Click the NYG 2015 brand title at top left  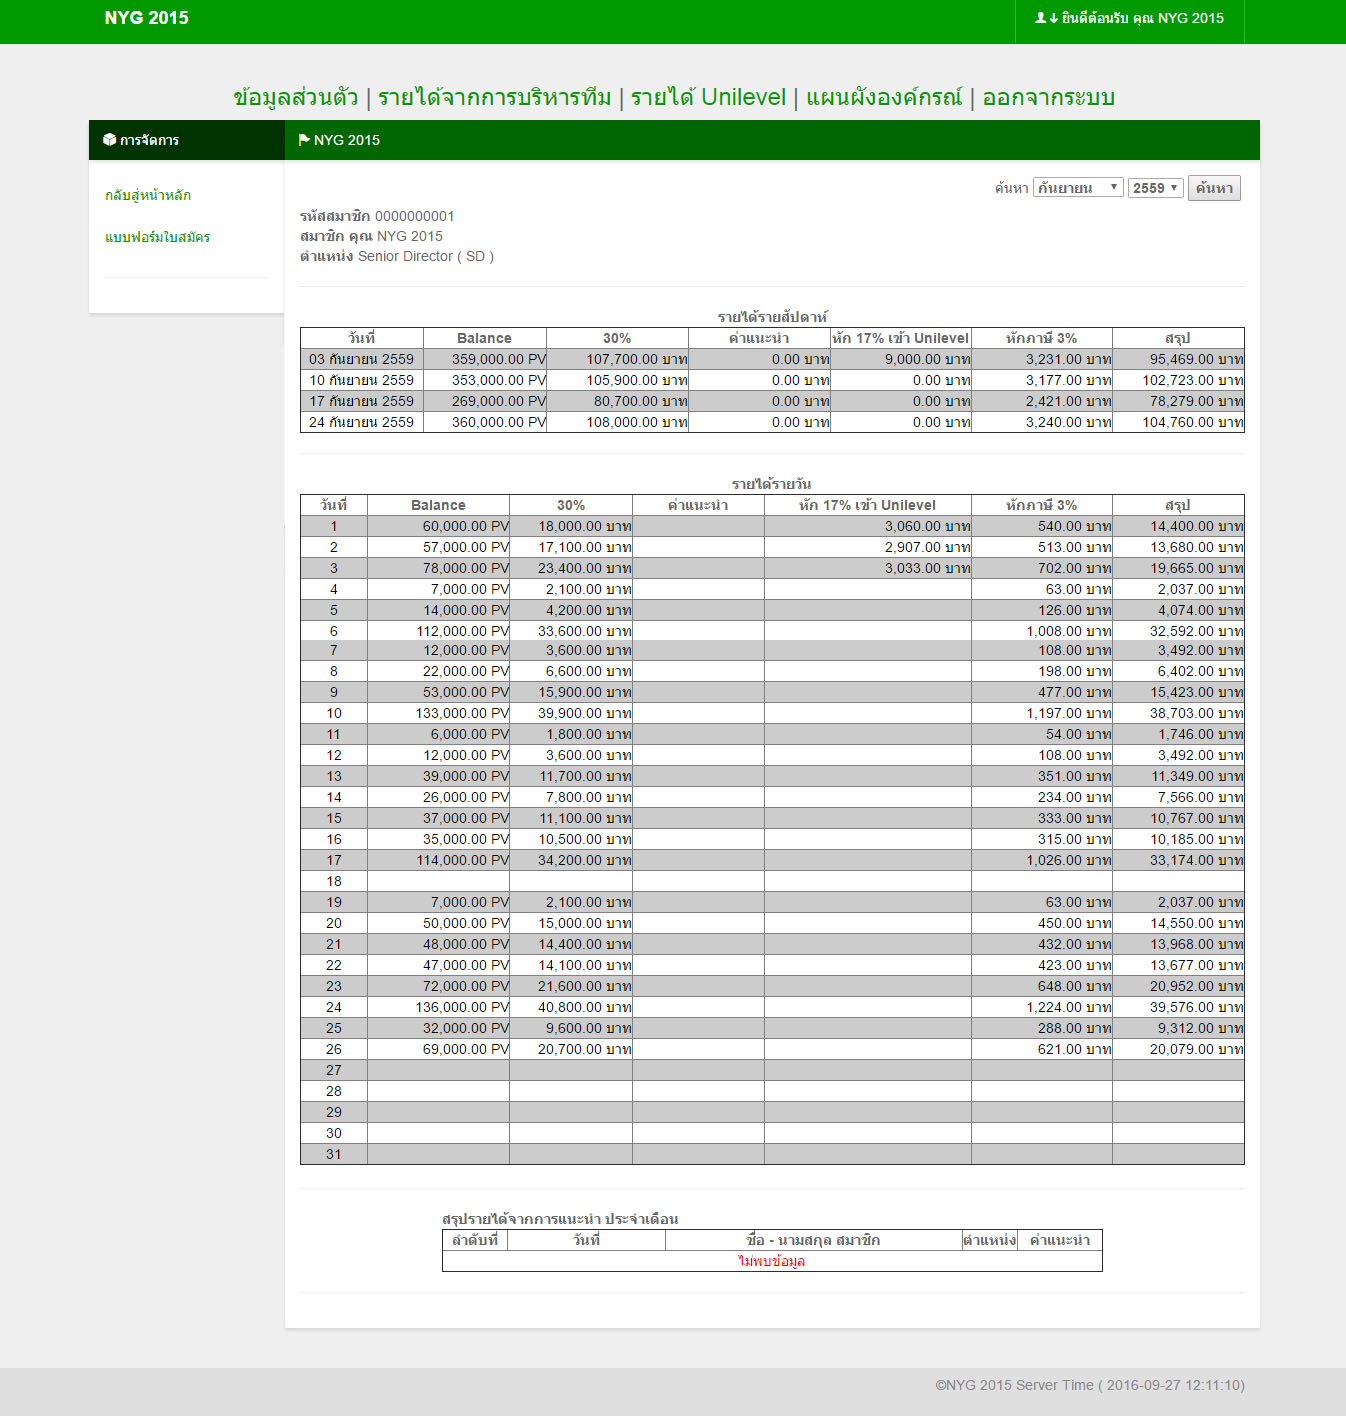tap(146, 18)
